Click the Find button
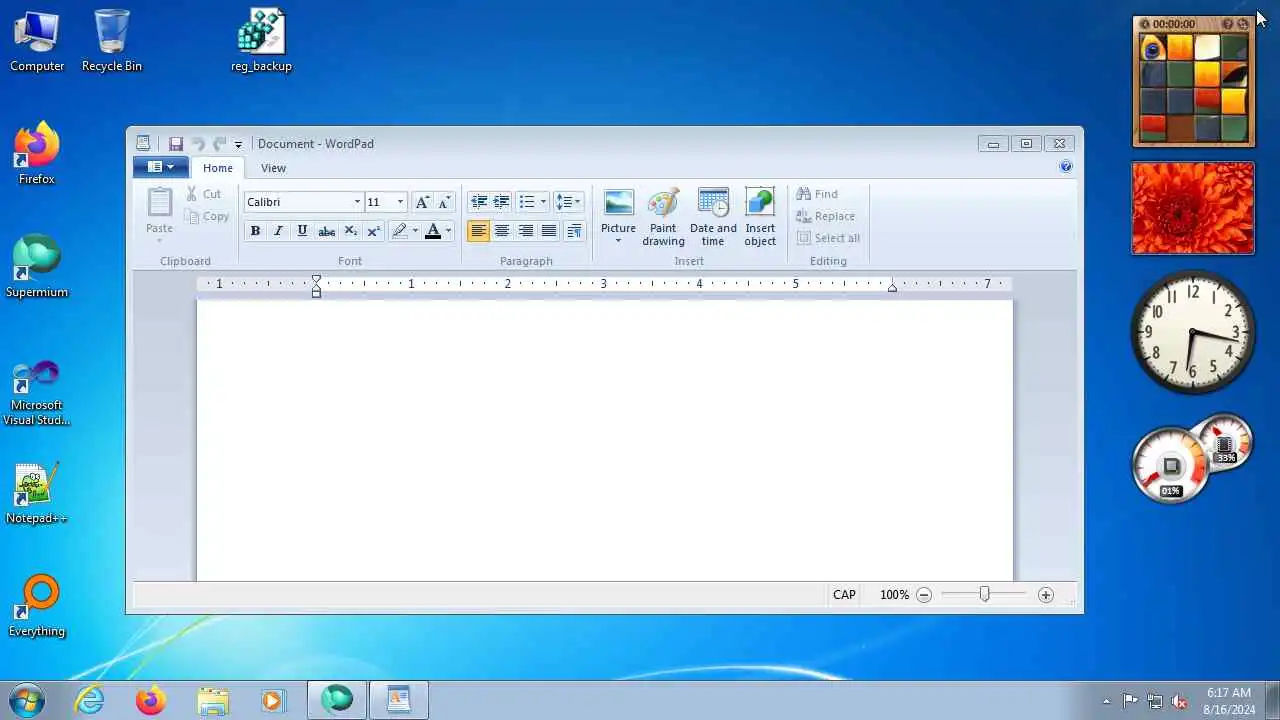 tap(817, 194)
